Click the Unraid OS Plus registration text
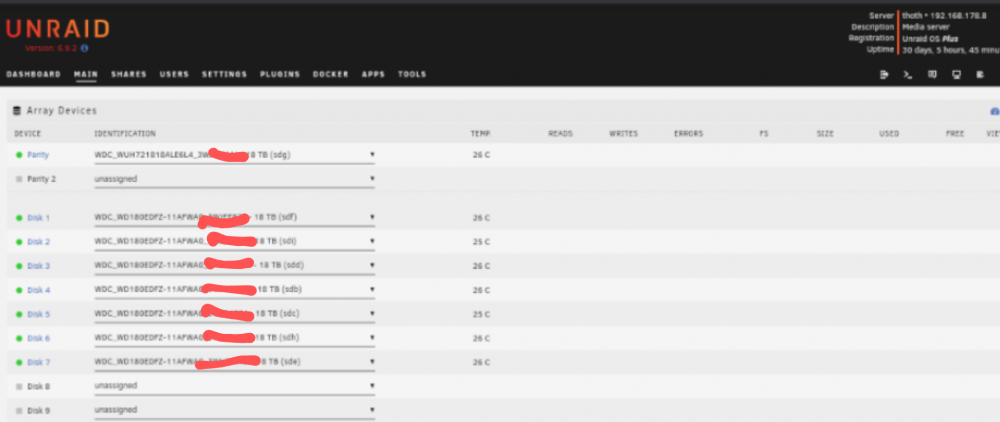Image resolution: width=1000 pixels, height=422 pixels. coord(930,38)
